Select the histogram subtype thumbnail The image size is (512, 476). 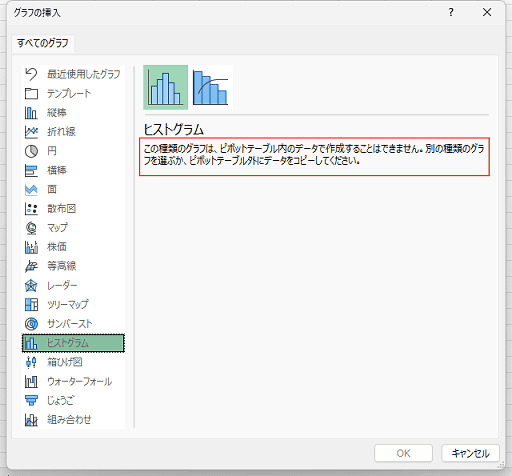click(x=165, y=87)
